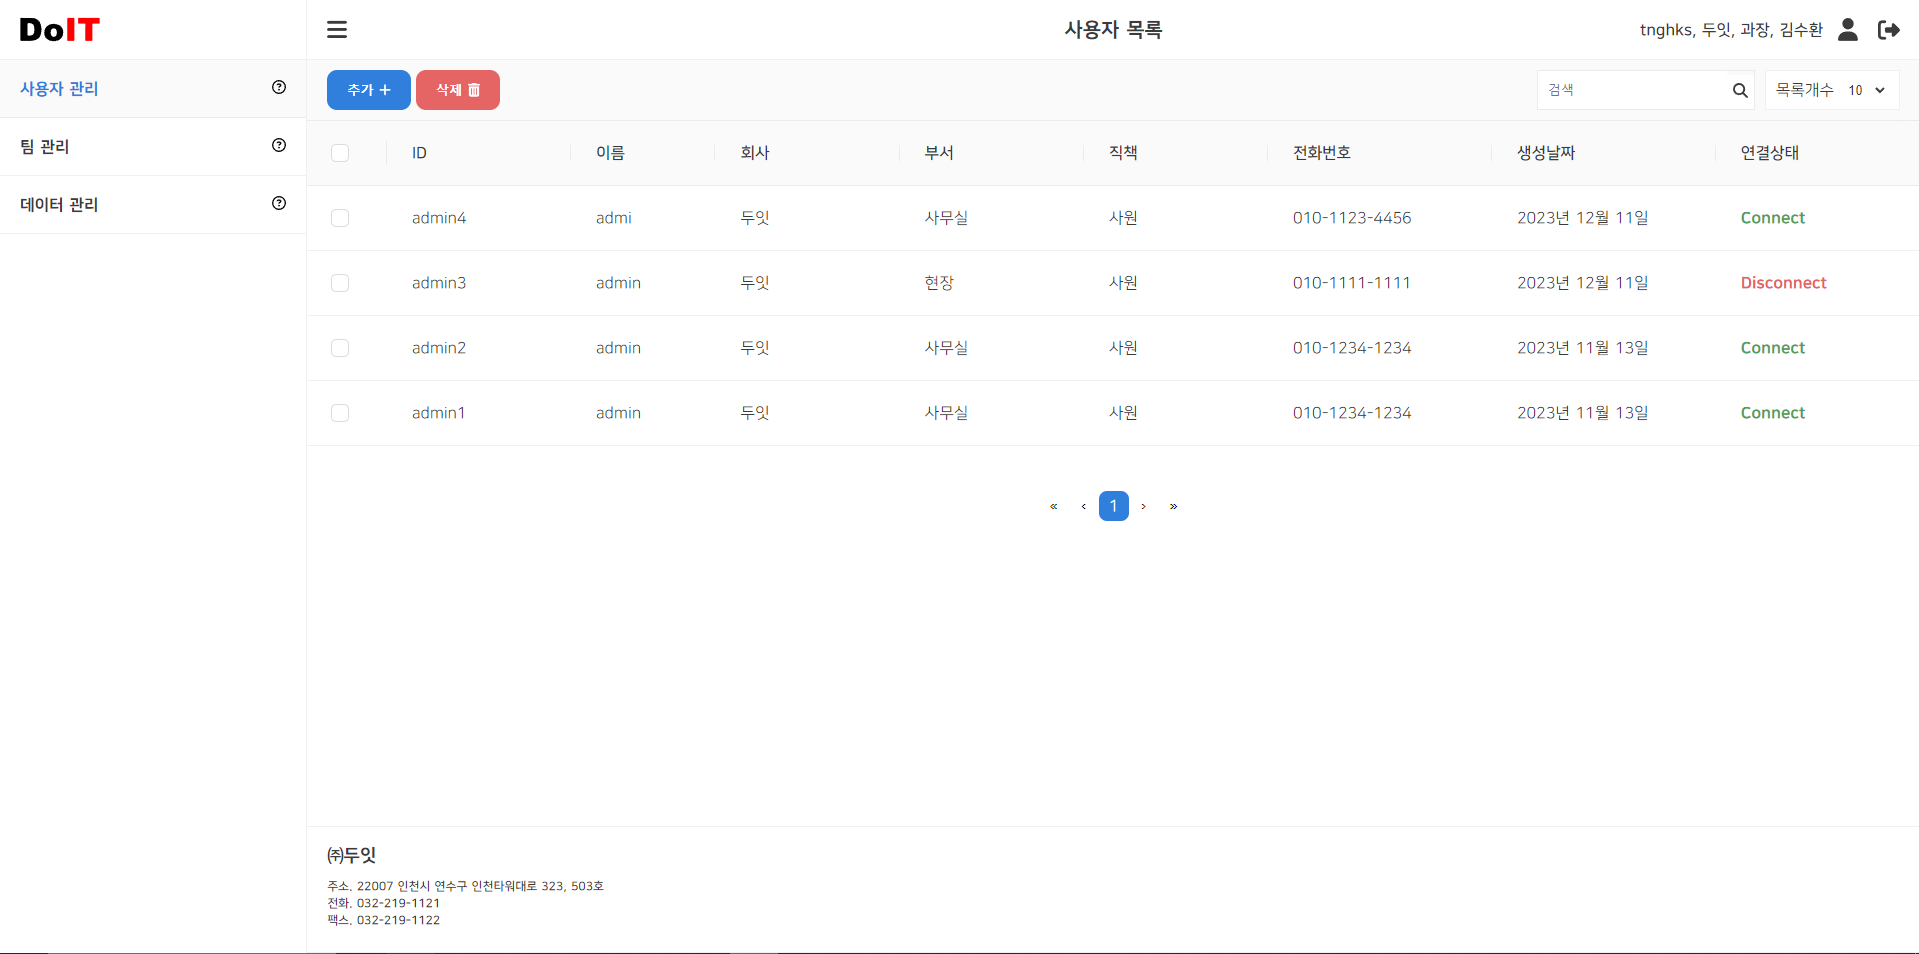This screenshot has height=954, width=1919.
Task: Click phone number 010-1123-4456
Action: [x=1352, y=218]
